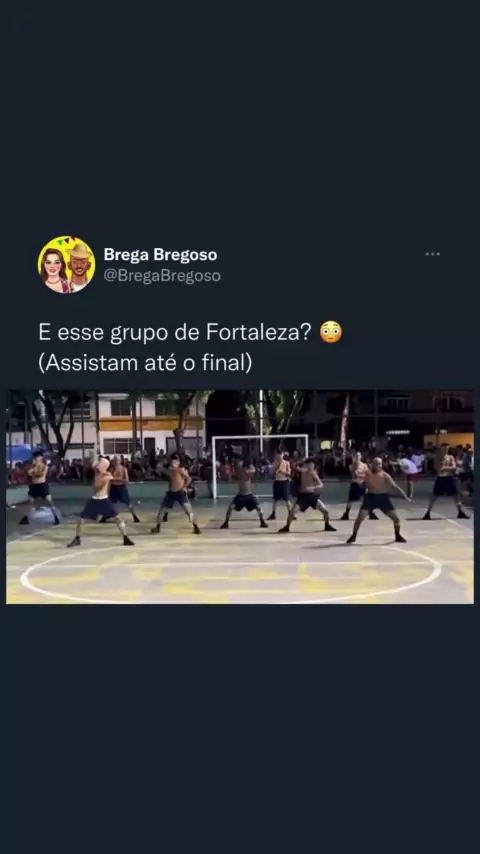The width and height of the screenshot is (480, 854).
Task: Play the dance group video
Action: click(x=240, y=497)
